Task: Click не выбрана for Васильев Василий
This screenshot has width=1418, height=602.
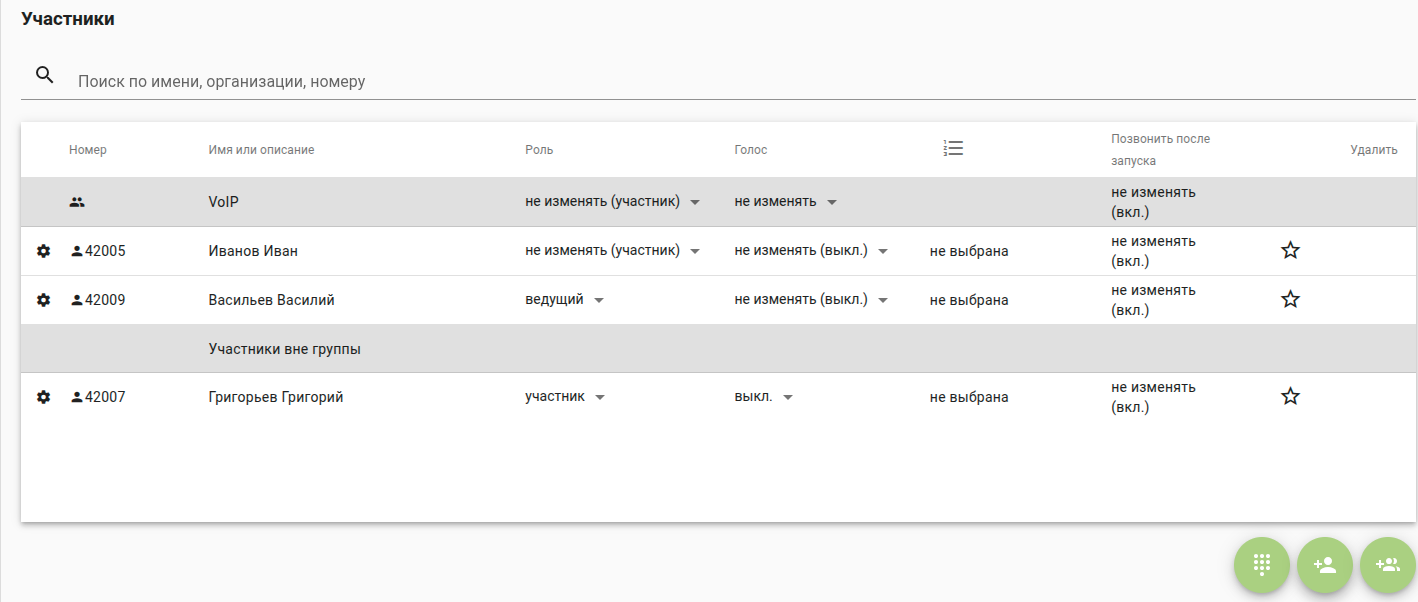Action: point(968,300)
